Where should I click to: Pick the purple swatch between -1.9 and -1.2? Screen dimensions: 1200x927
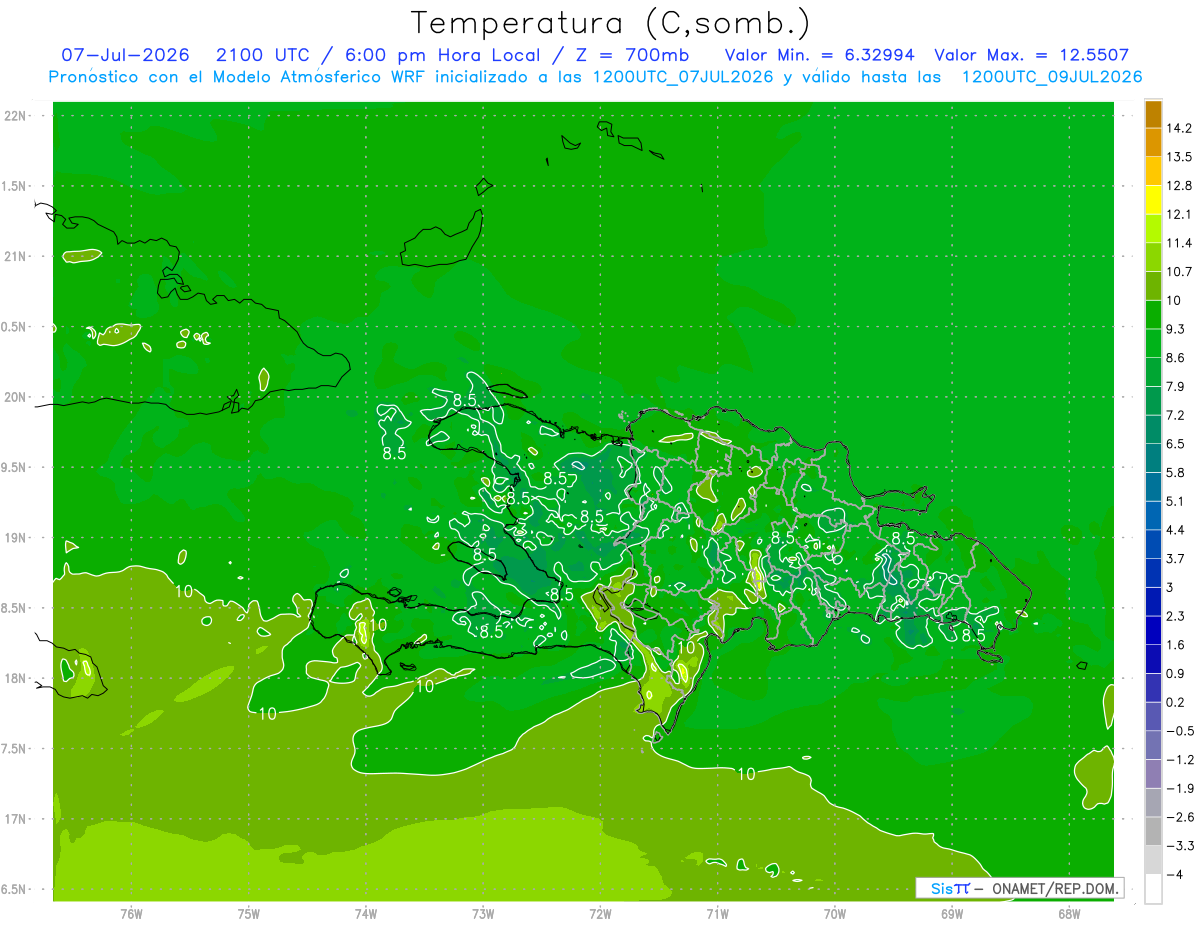(1153, 774)
